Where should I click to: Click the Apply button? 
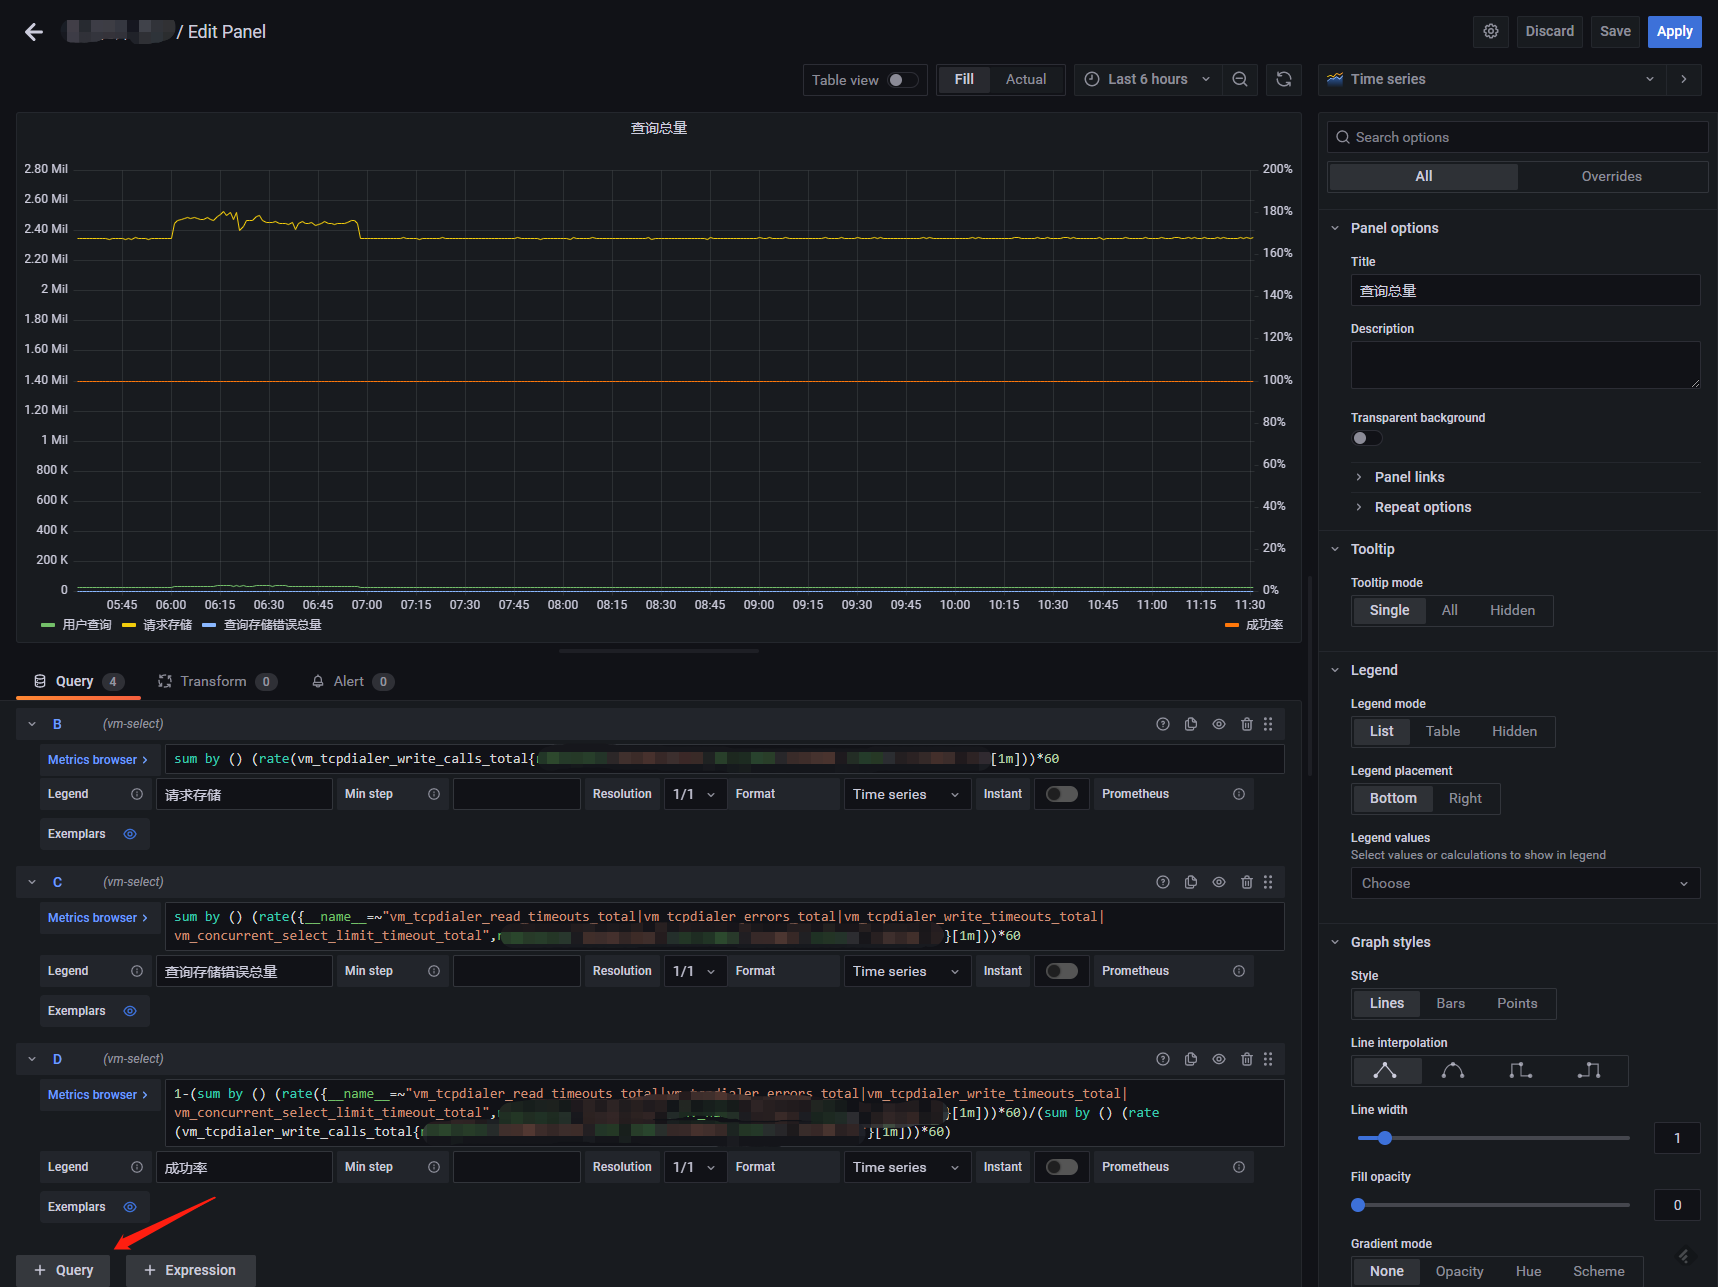[x=1673, y=31]
